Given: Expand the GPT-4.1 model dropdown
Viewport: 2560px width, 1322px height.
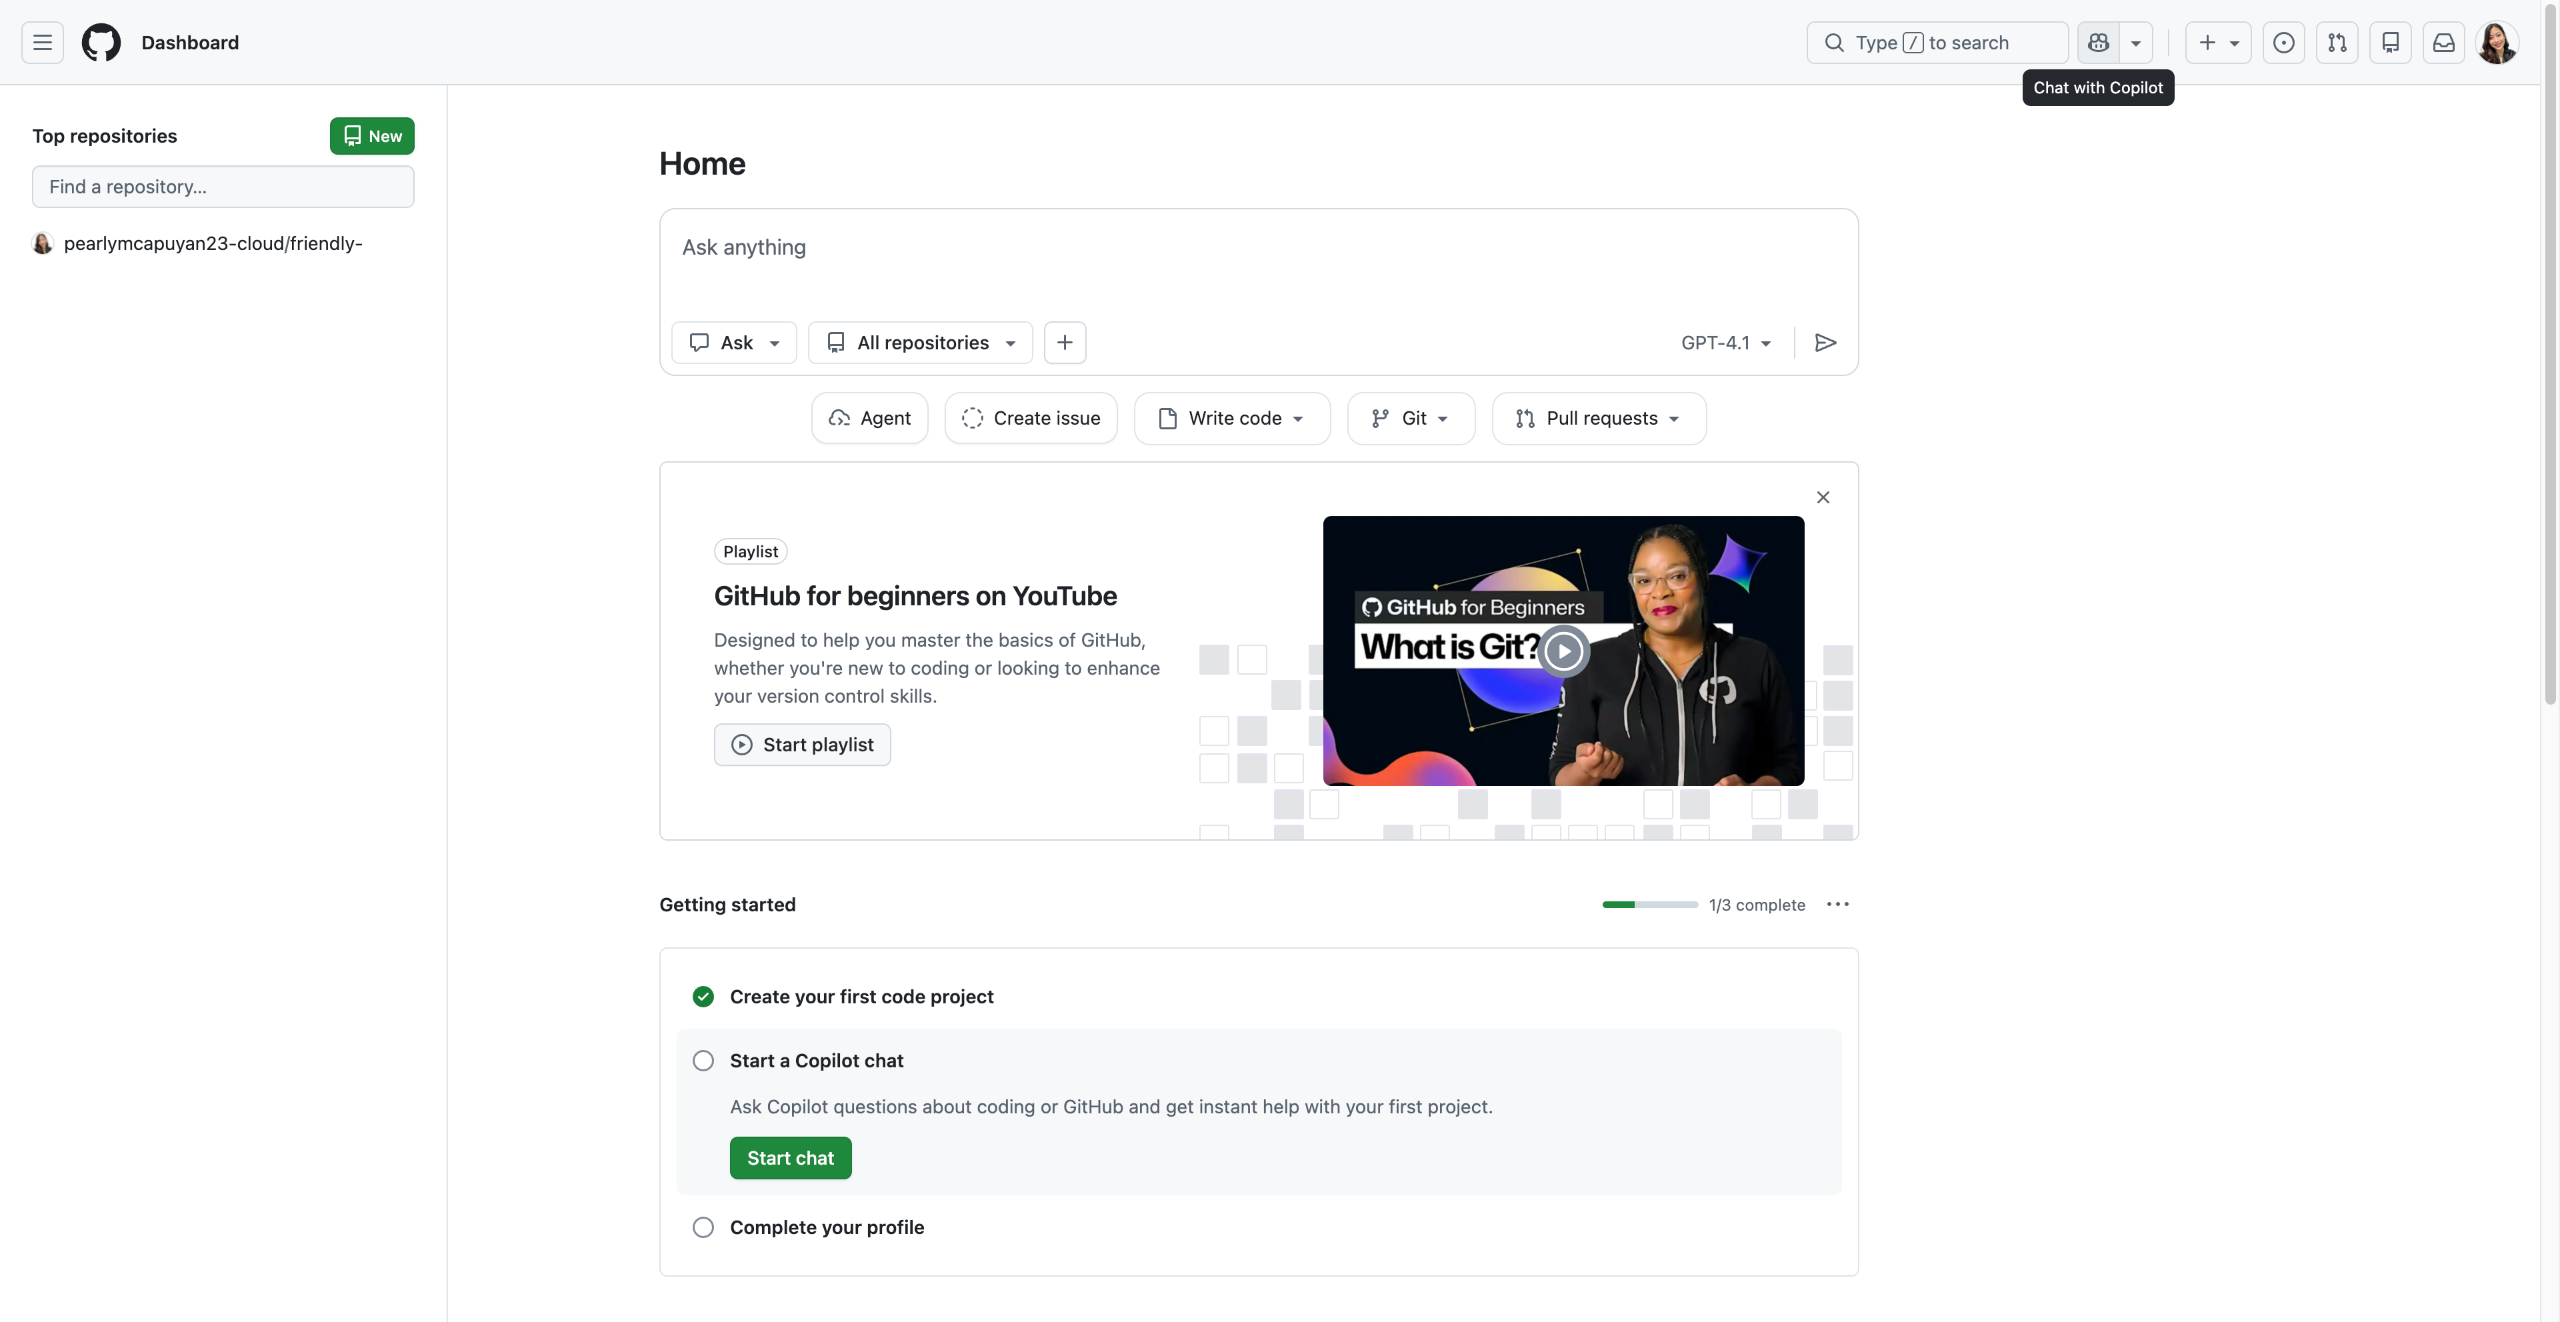Looking at the screenshot, I should pyautogui.click(x=1726, y=343).
